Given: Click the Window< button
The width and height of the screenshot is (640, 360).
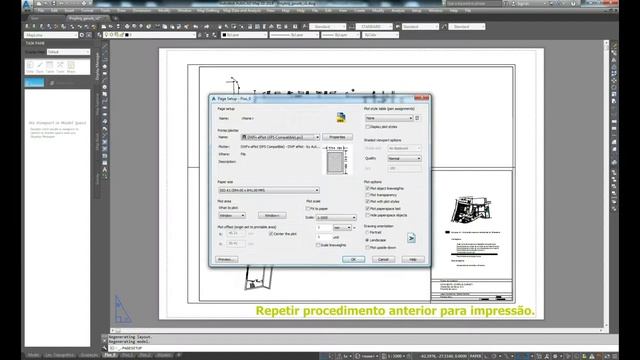Looking at the screenshot, I should point(272,216).
